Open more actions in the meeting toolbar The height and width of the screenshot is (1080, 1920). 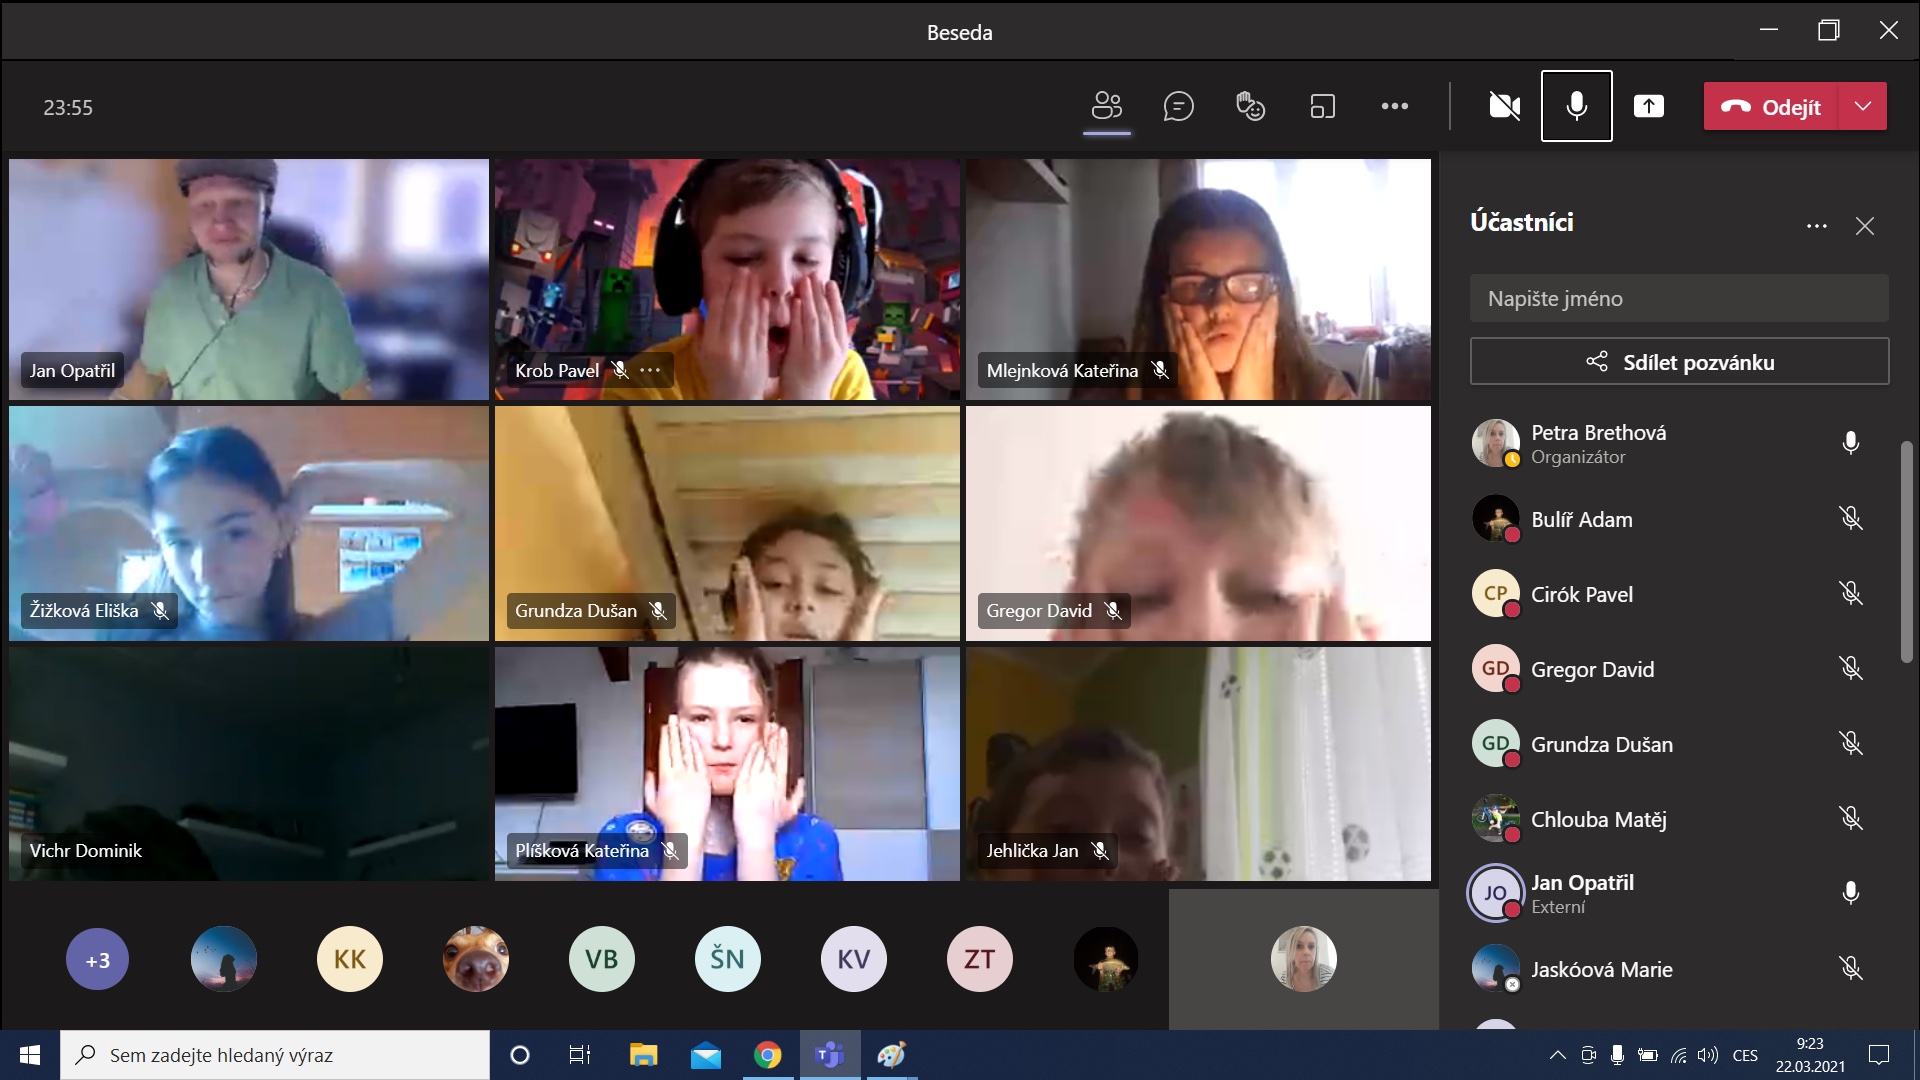[x=1394, y=106]
